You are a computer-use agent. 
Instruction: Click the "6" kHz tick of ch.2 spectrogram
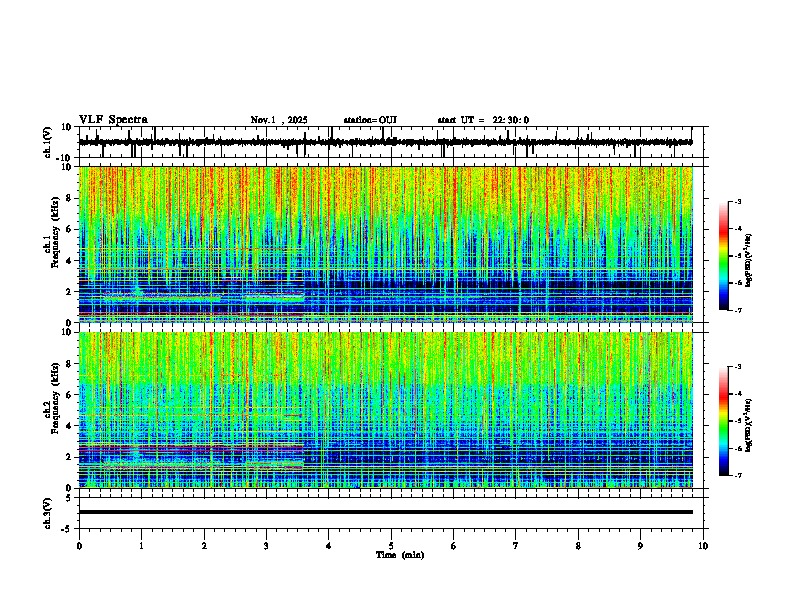pos(69,395)
